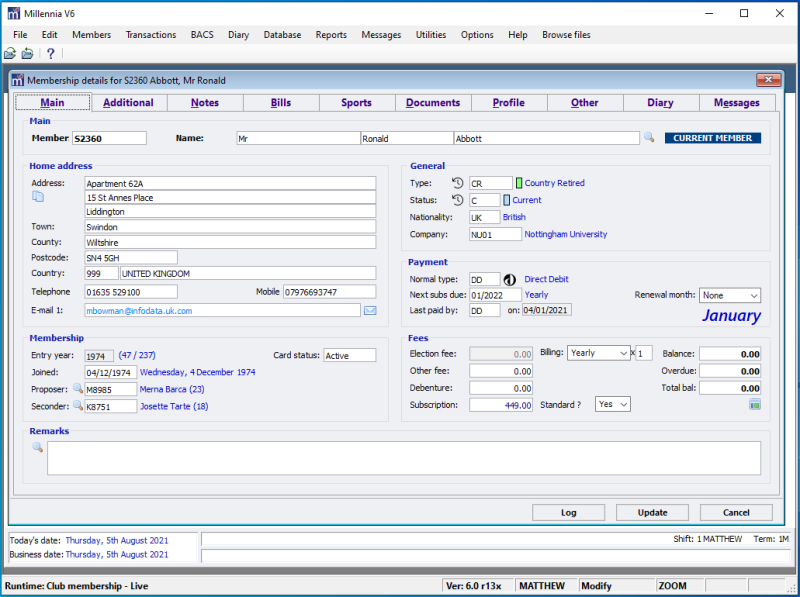This screenshot has height=597, width=800.
Task: Click the CURRENT MEMBER status indicator
Action: coord(712,137)
